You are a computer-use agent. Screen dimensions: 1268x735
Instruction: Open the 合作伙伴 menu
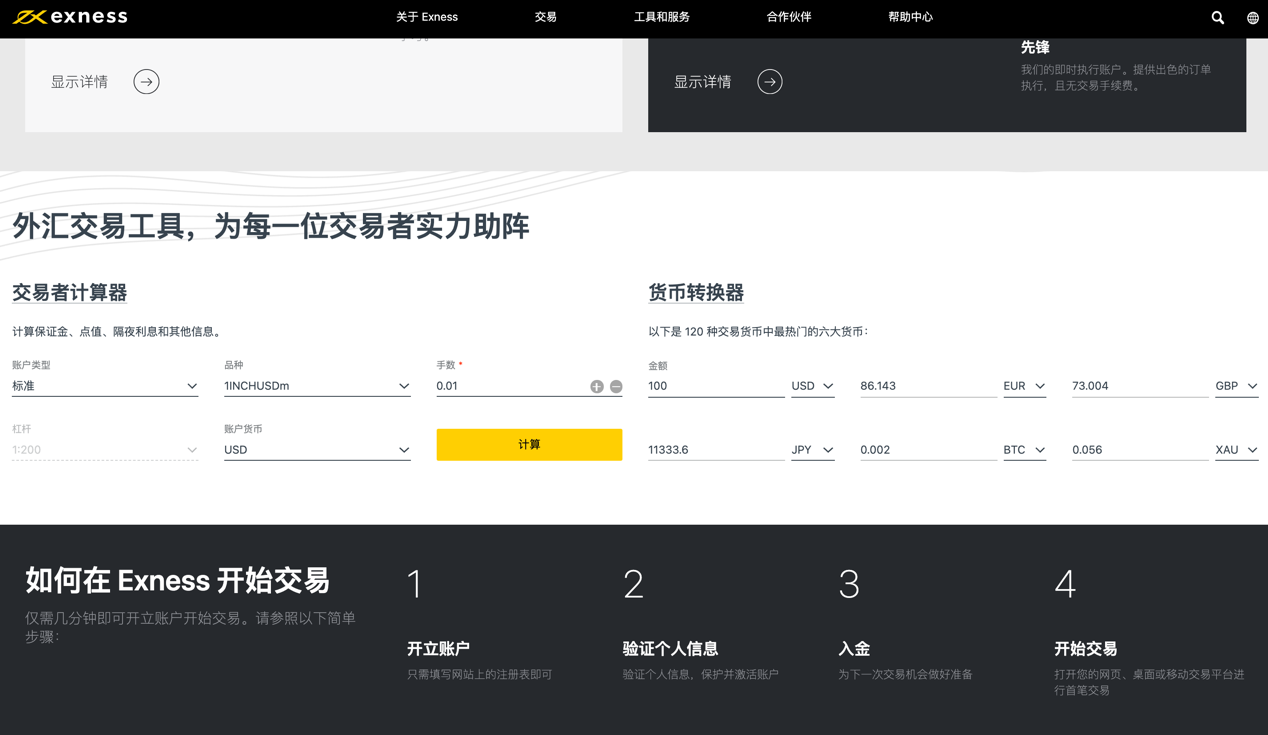(789, 17)
